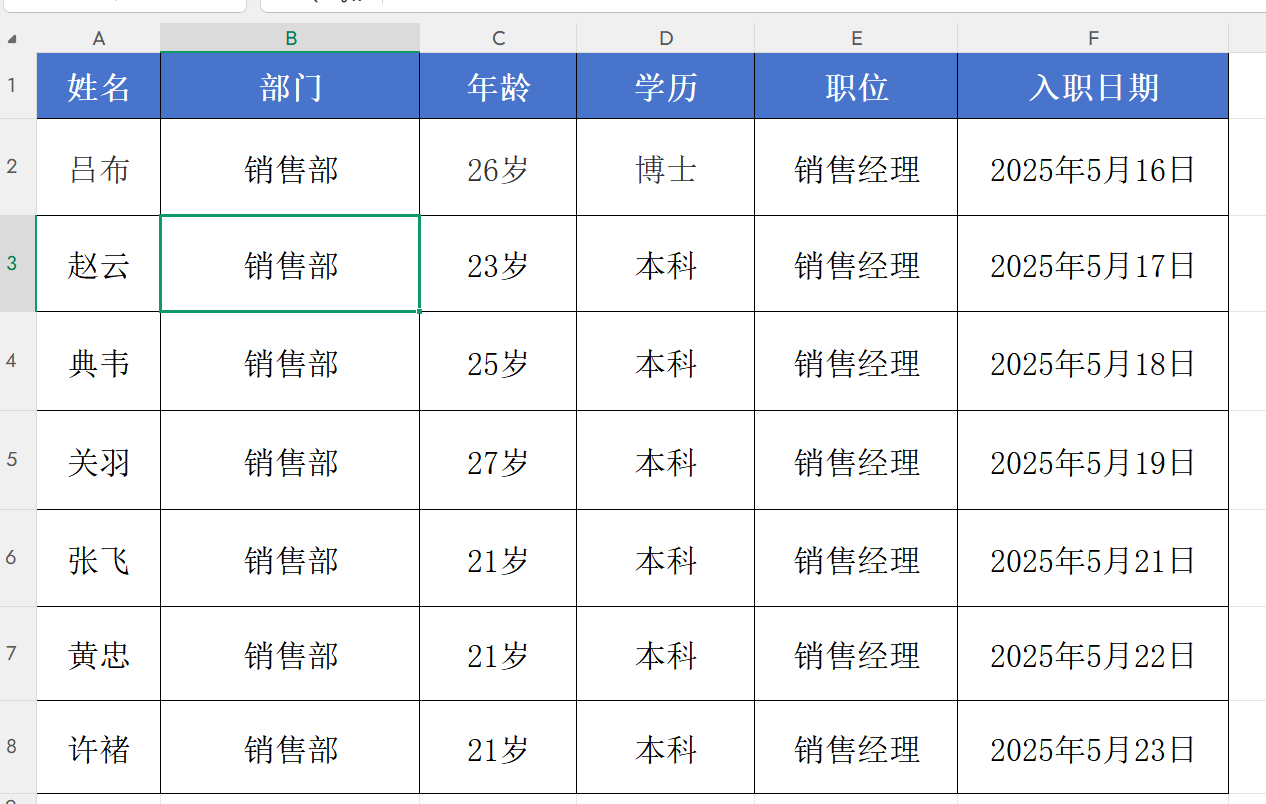The height and width of the screenshot is (804, 1266).
Task: Select 吕布's 销售经理 position cell
Action: coord(856,167)
